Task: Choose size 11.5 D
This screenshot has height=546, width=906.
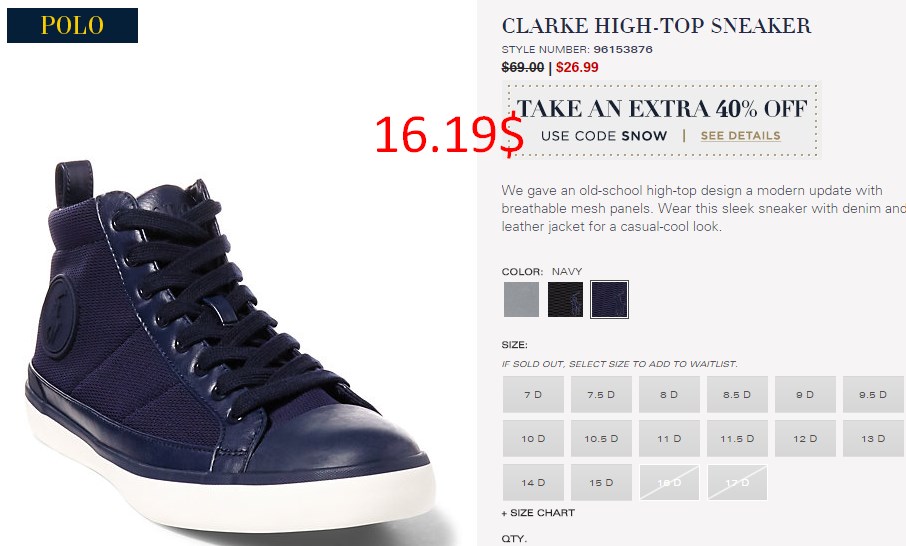Action: tap(737, 439)
